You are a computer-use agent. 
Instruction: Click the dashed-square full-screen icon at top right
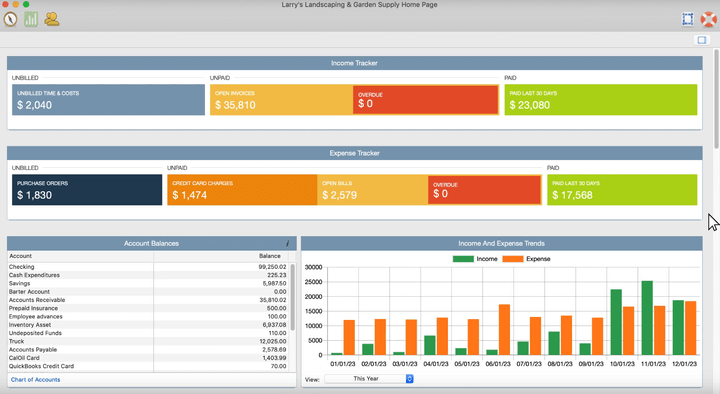click(687, 19)
